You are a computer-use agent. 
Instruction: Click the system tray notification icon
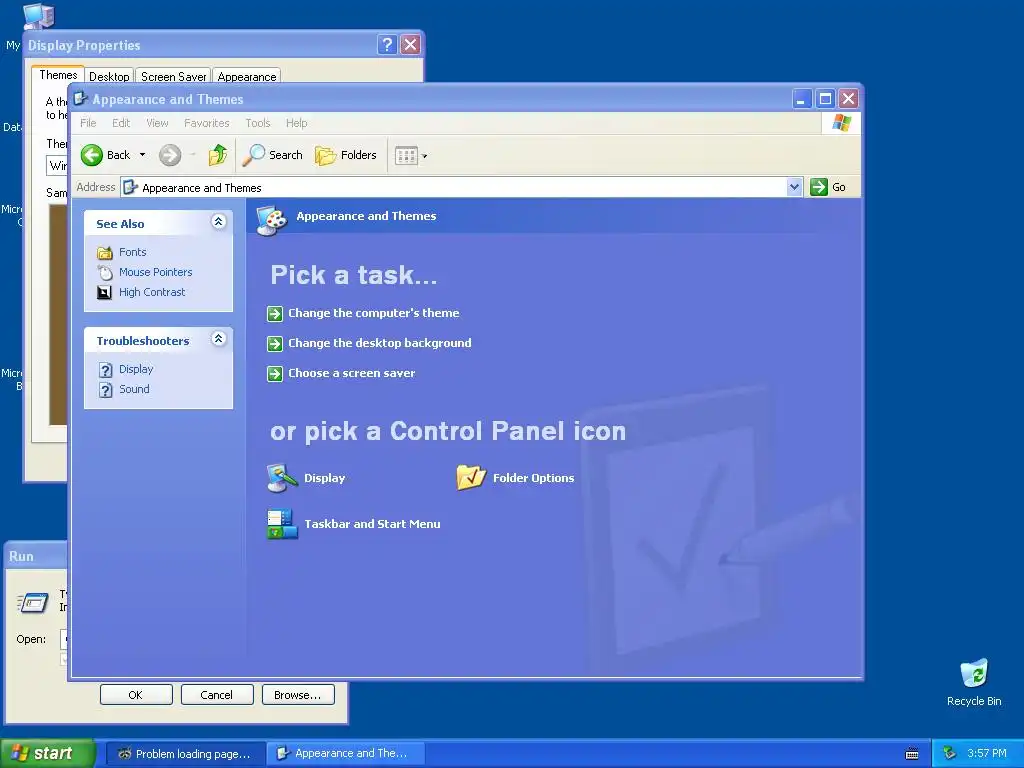949,754
